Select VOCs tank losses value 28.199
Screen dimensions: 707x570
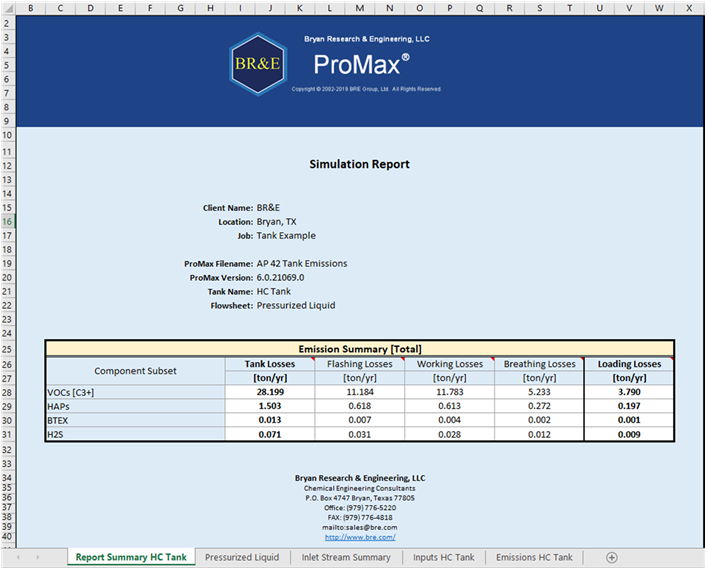point(270,392)
